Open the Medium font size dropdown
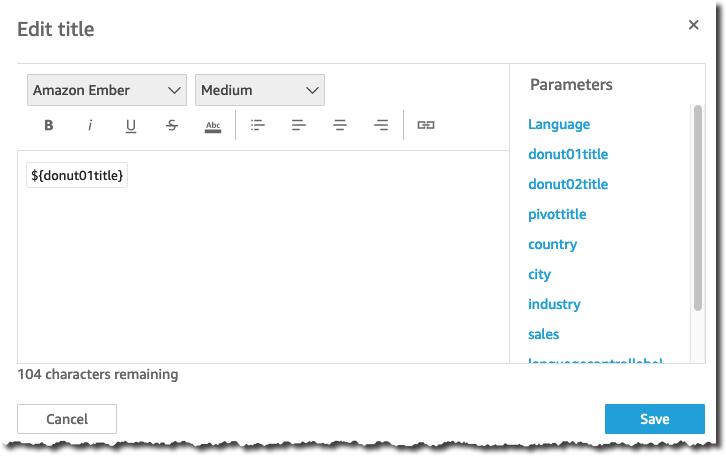 (260, 90)
